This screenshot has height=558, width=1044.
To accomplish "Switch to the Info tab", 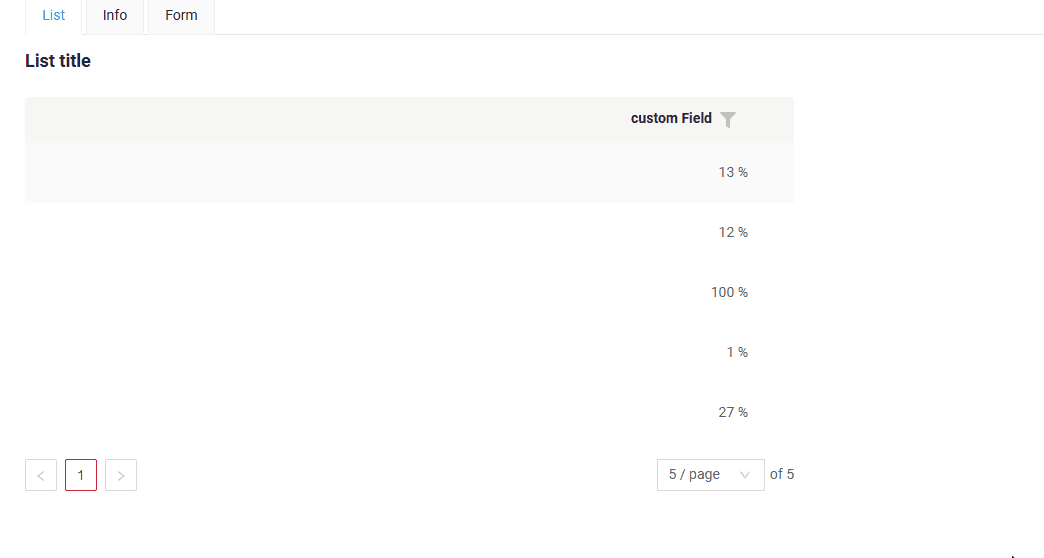I will pyautogui.click(x=115, y=15).
